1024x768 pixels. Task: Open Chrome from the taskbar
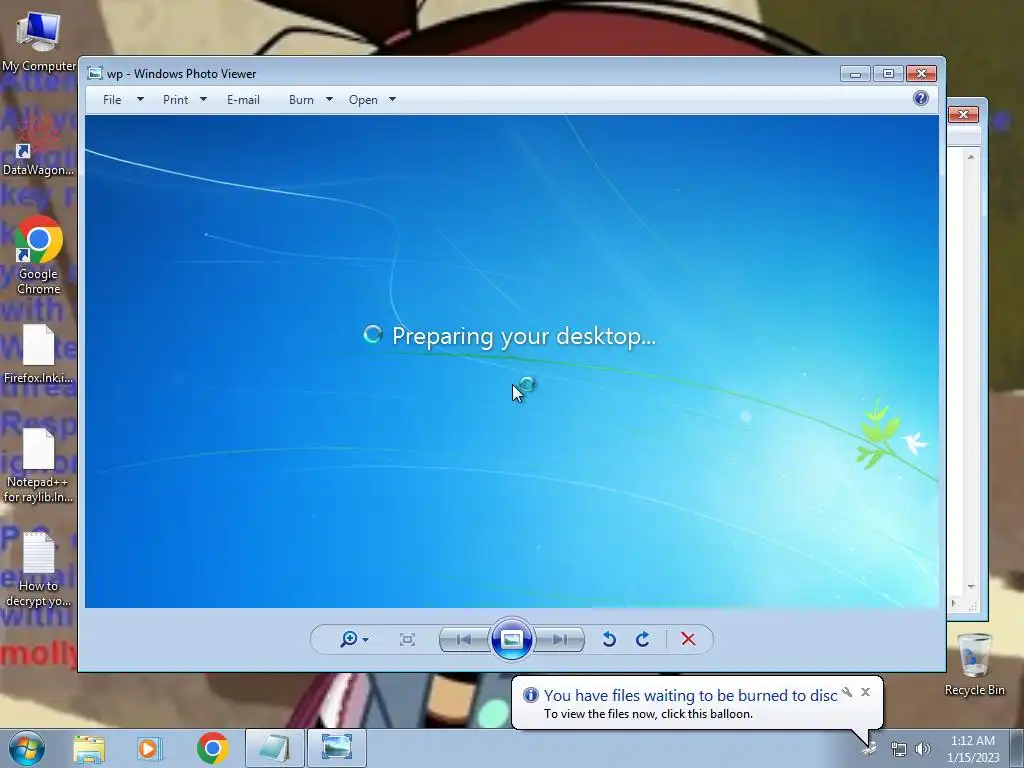point(212,748)
